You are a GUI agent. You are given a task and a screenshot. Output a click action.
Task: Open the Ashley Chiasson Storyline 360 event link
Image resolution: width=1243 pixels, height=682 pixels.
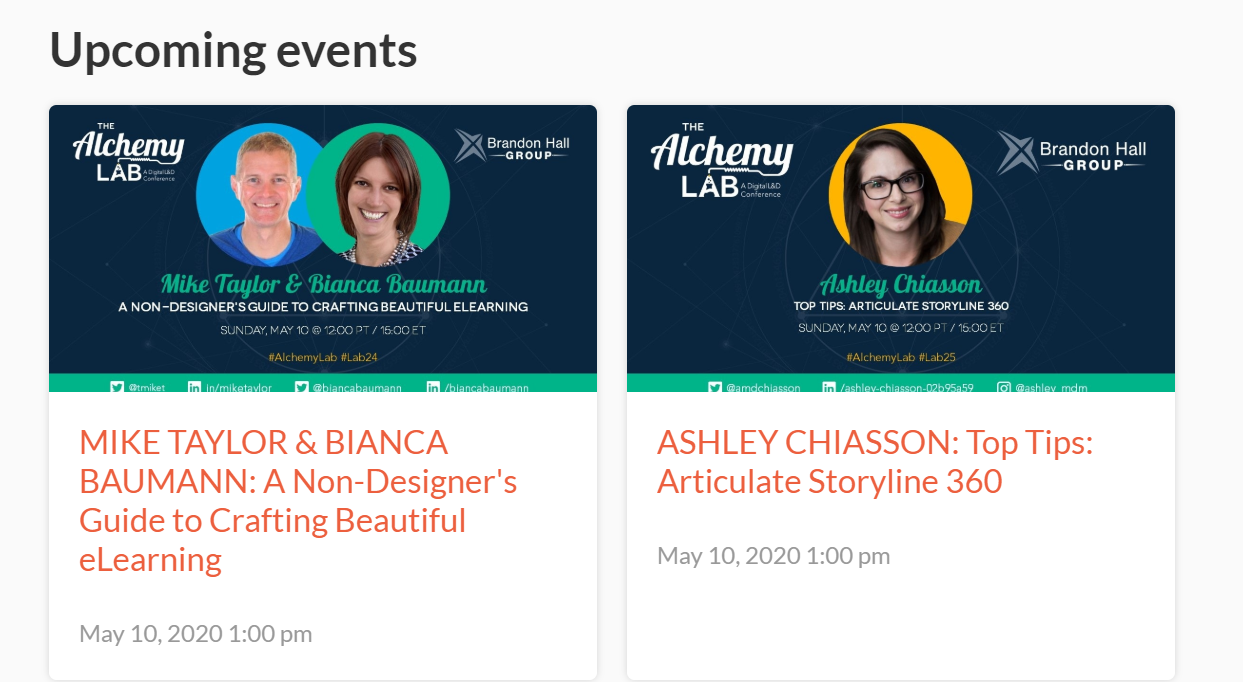point(873,462)
